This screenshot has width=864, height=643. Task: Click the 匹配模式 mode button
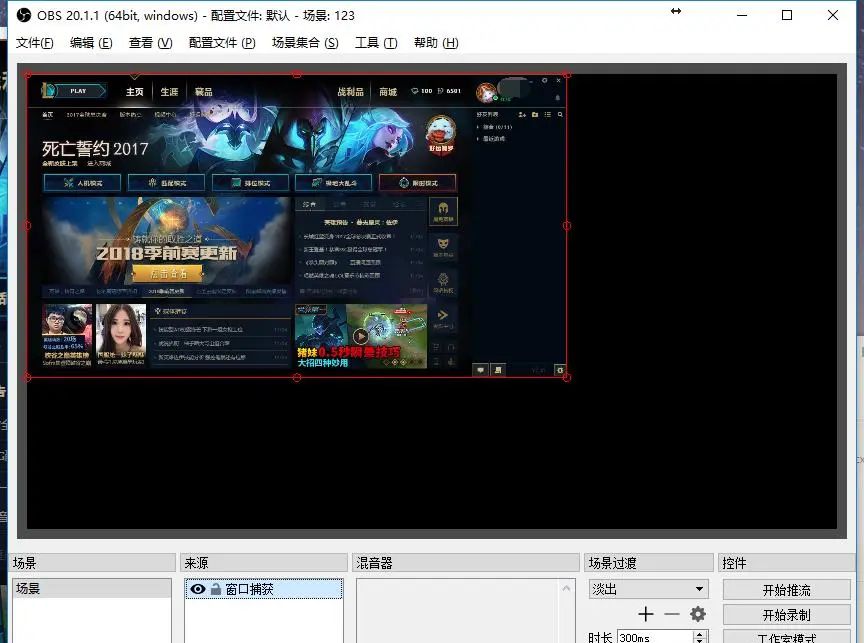(166, 183)
